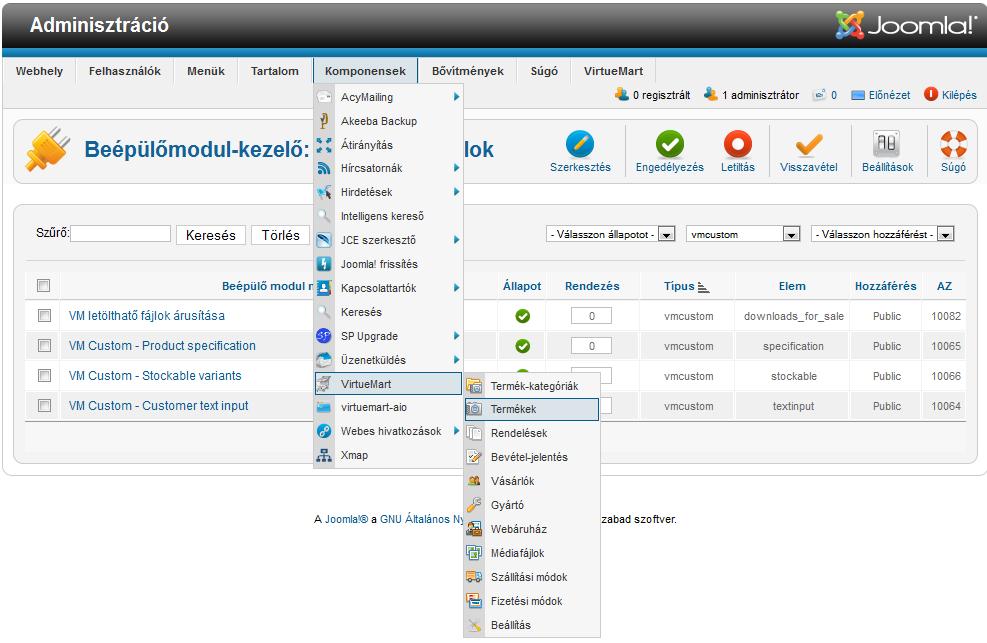Click the Hirdetések menu icon
Screen dimensions: 987x643
tap(324, 192)
